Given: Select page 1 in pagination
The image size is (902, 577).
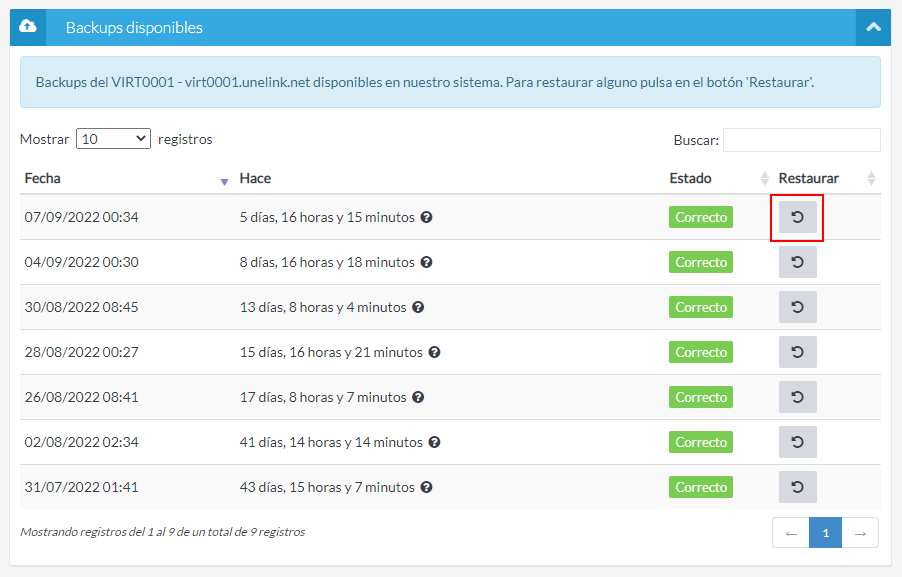Looking at the screenshot, I should click(x=825, y=533).
